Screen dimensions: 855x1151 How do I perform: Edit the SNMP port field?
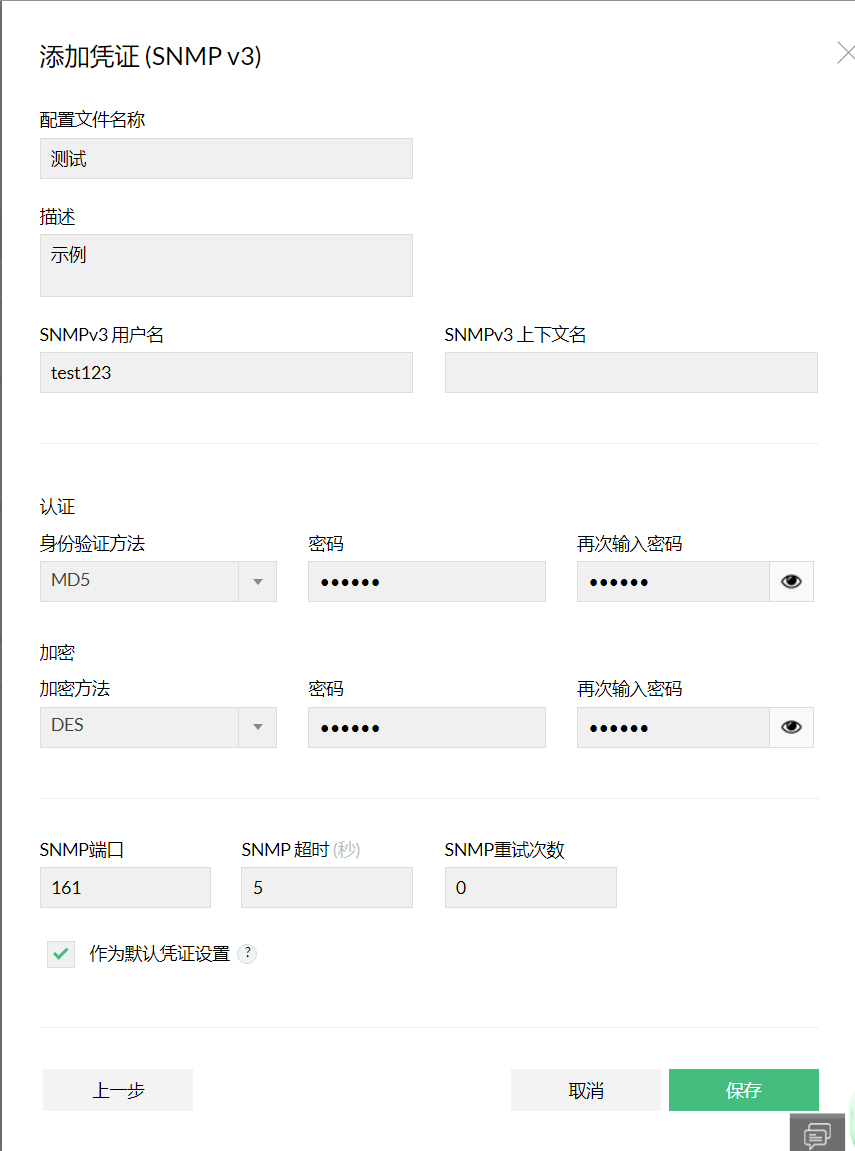125,887
